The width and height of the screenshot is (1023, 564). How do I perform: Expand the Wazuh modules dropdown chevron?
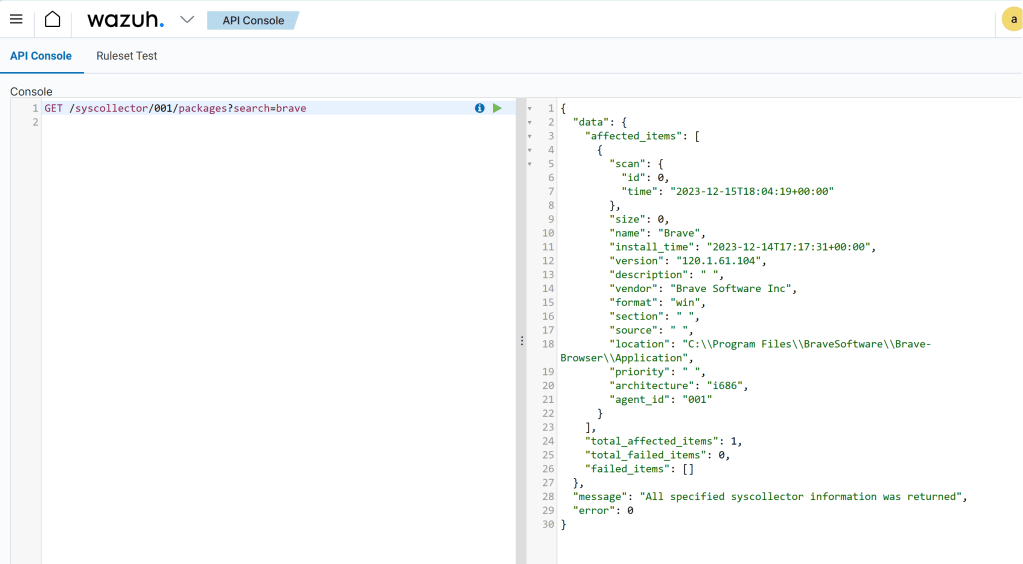[x=187, y=20]
